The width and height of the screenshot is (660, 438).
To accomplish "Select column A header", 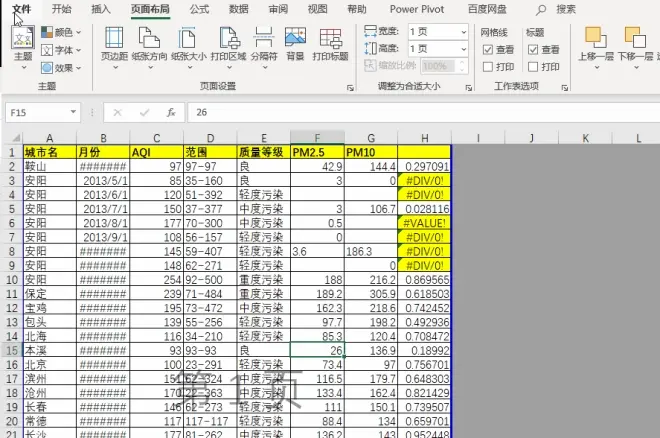I will tap(50, 138).
